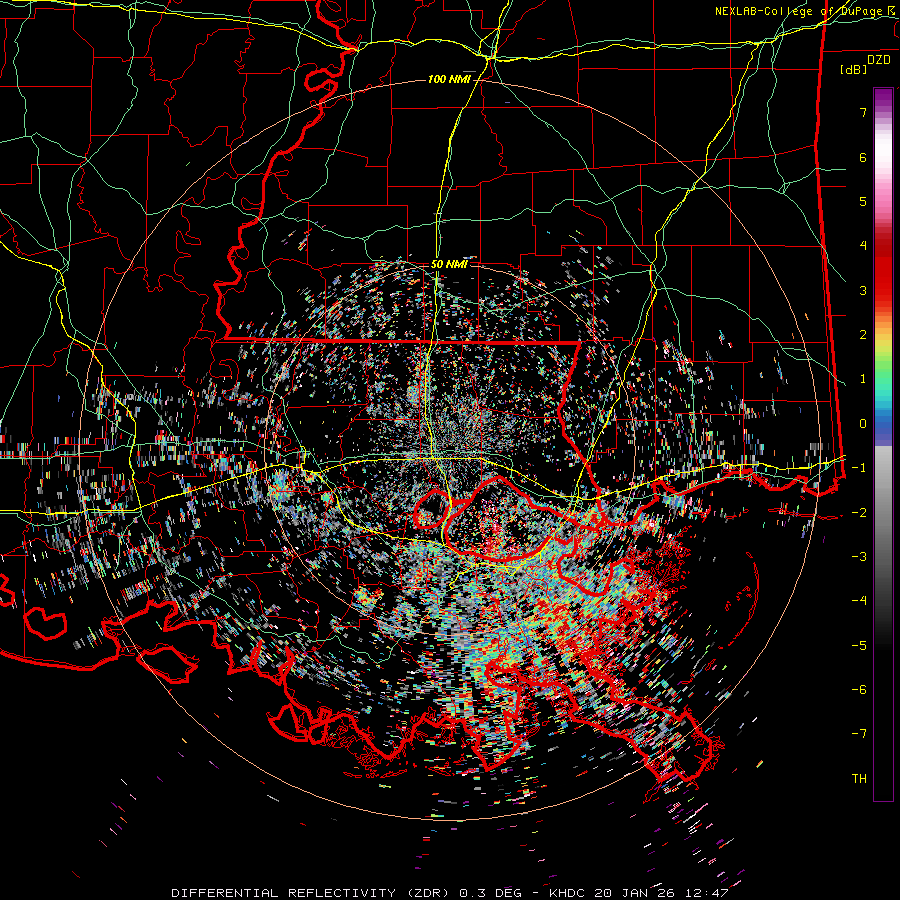Click the -2 value on color scale
The height and width of the screenshot is (900, 900).
[859, 512]
